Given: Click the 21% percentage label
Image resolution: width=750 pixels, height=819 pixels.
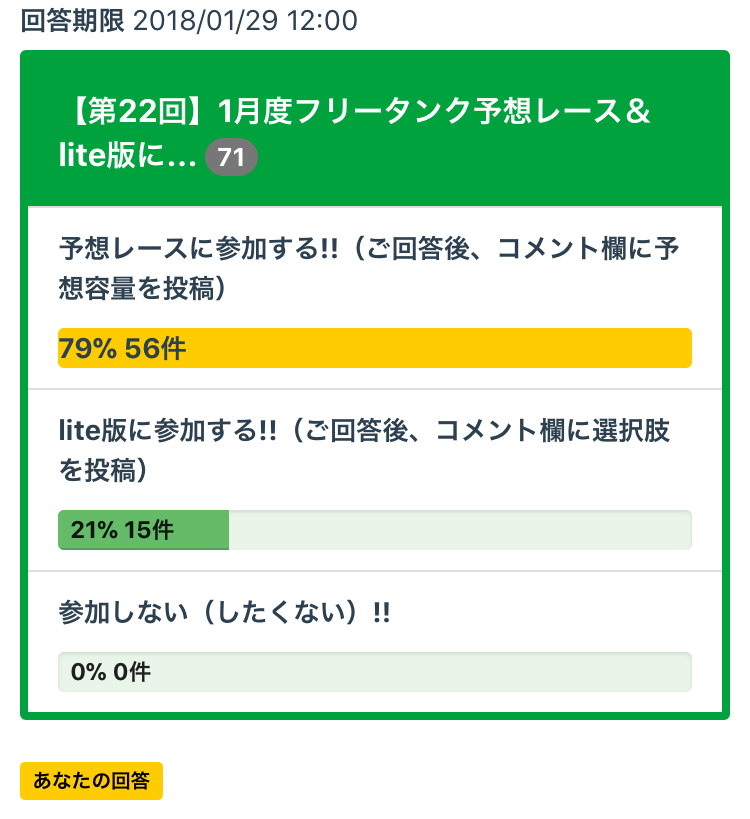Looking at the screenshot, I should click(94, 530).
